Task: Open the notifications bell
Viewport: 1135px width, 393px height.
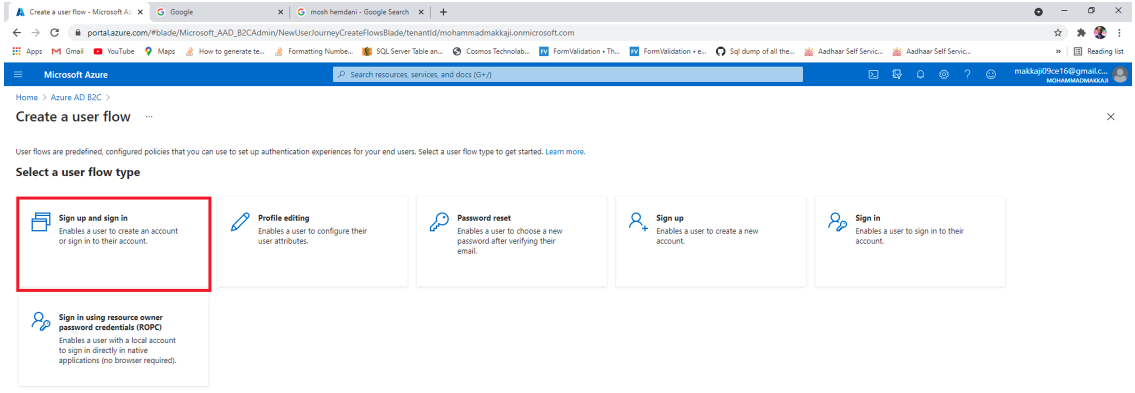Action: click(921, 75)
